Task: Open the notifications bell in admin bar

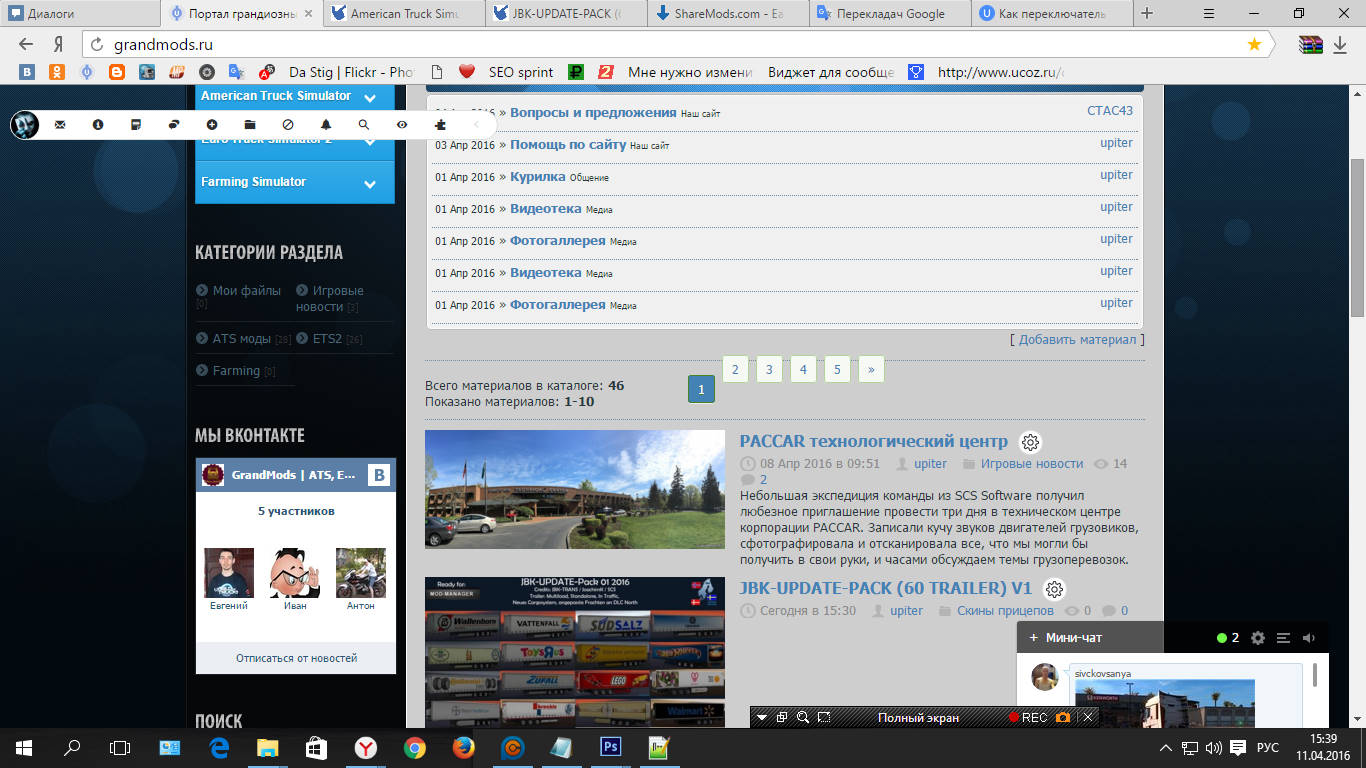Action: tap(326, 125)
